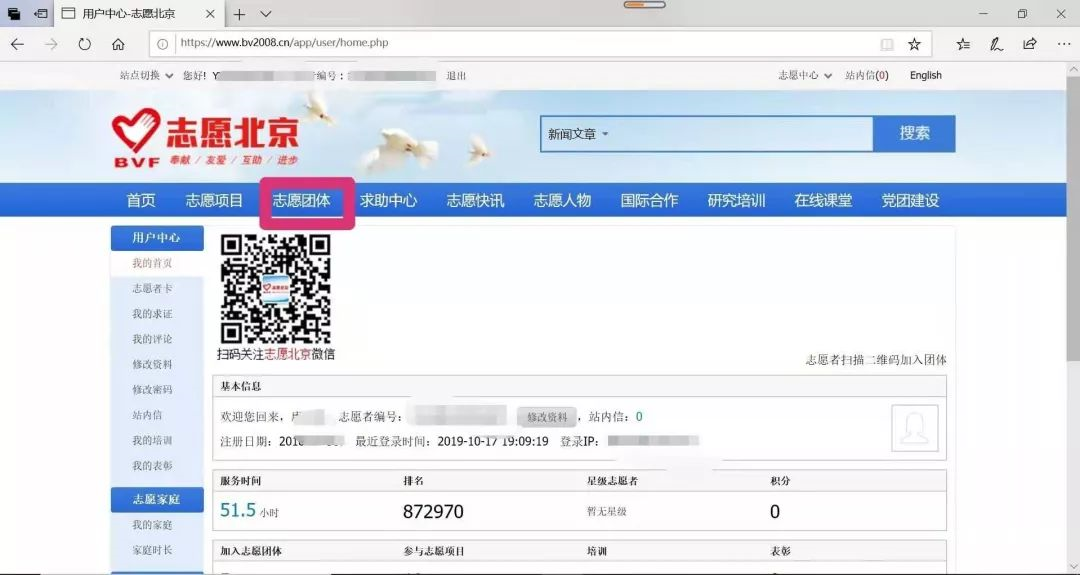Expand the 站点切换 dropdown
The width and height of the screenshot is (1080, 575).
pyautogui.click(x=146, y=75)
